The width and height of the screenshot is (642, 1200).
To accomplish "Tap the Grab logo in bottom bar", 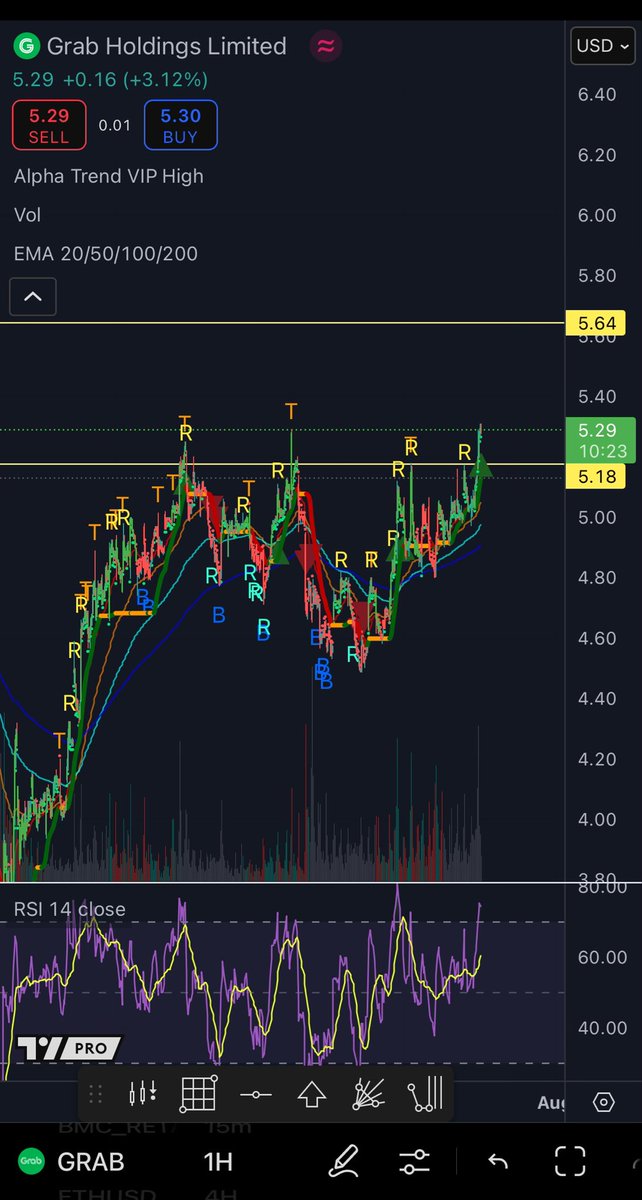I will [32, 1162].
